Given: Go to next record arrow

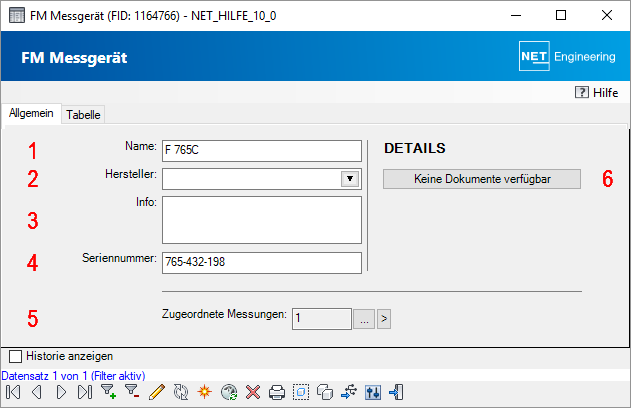Looking at the screenshot, I should [61, 392].
